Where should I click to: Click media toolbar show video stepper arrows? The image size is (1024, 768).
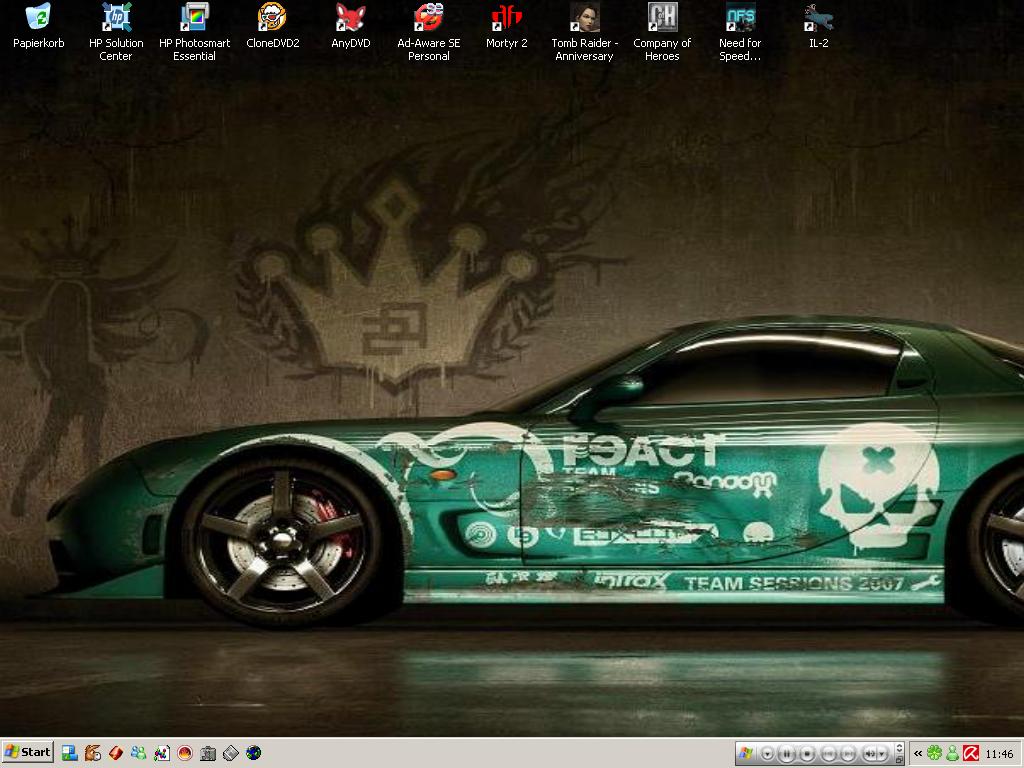point(899,748)
